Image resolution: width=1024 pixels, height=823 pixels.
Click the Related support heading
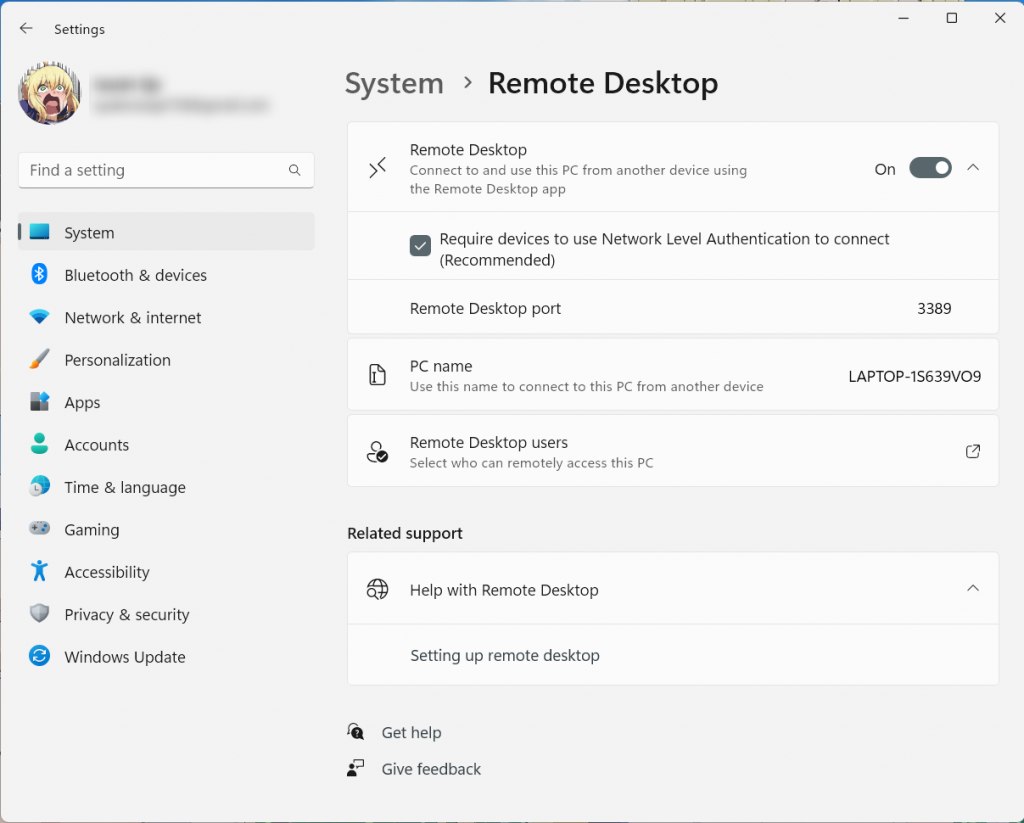tap(405, 533)
